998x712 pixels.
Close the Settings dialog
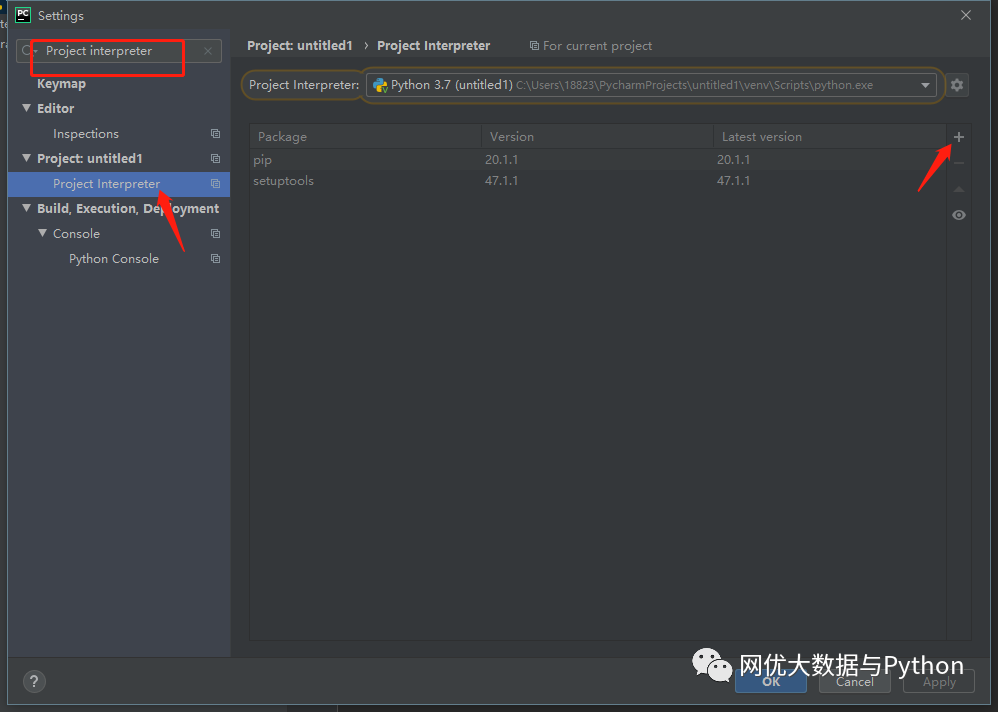click(966, 15)
